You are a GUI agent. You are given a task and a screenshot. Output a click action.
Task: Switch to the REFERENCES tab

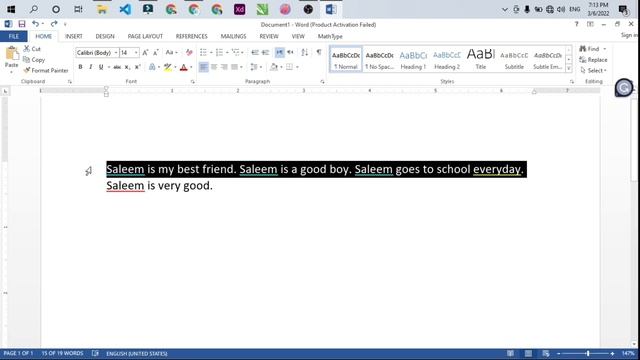point(191,36)
